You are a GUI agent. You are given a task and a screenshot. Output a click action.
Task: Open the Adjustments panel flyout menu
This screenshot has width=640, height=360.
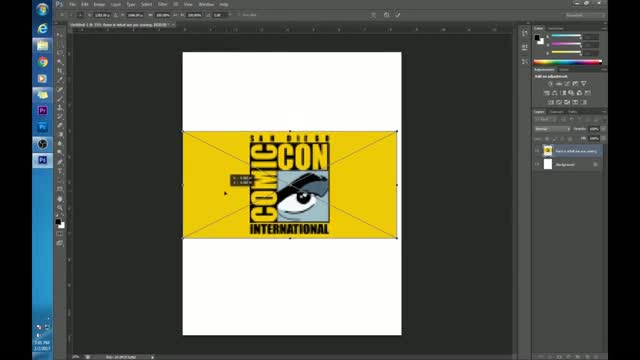tap(604, 70)
